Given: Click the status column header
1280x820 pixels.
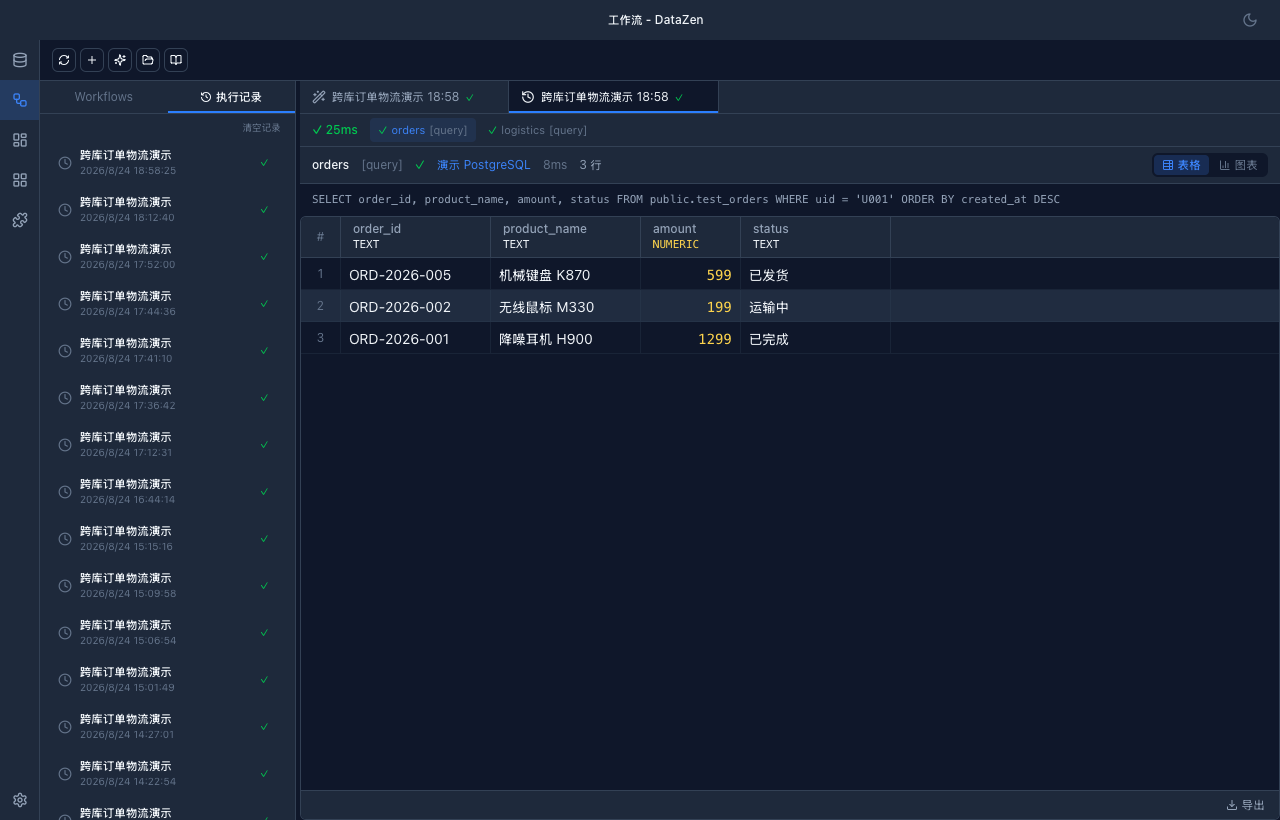Looking at the screenshot, I should pyautogui.click(x=815, y=237).
